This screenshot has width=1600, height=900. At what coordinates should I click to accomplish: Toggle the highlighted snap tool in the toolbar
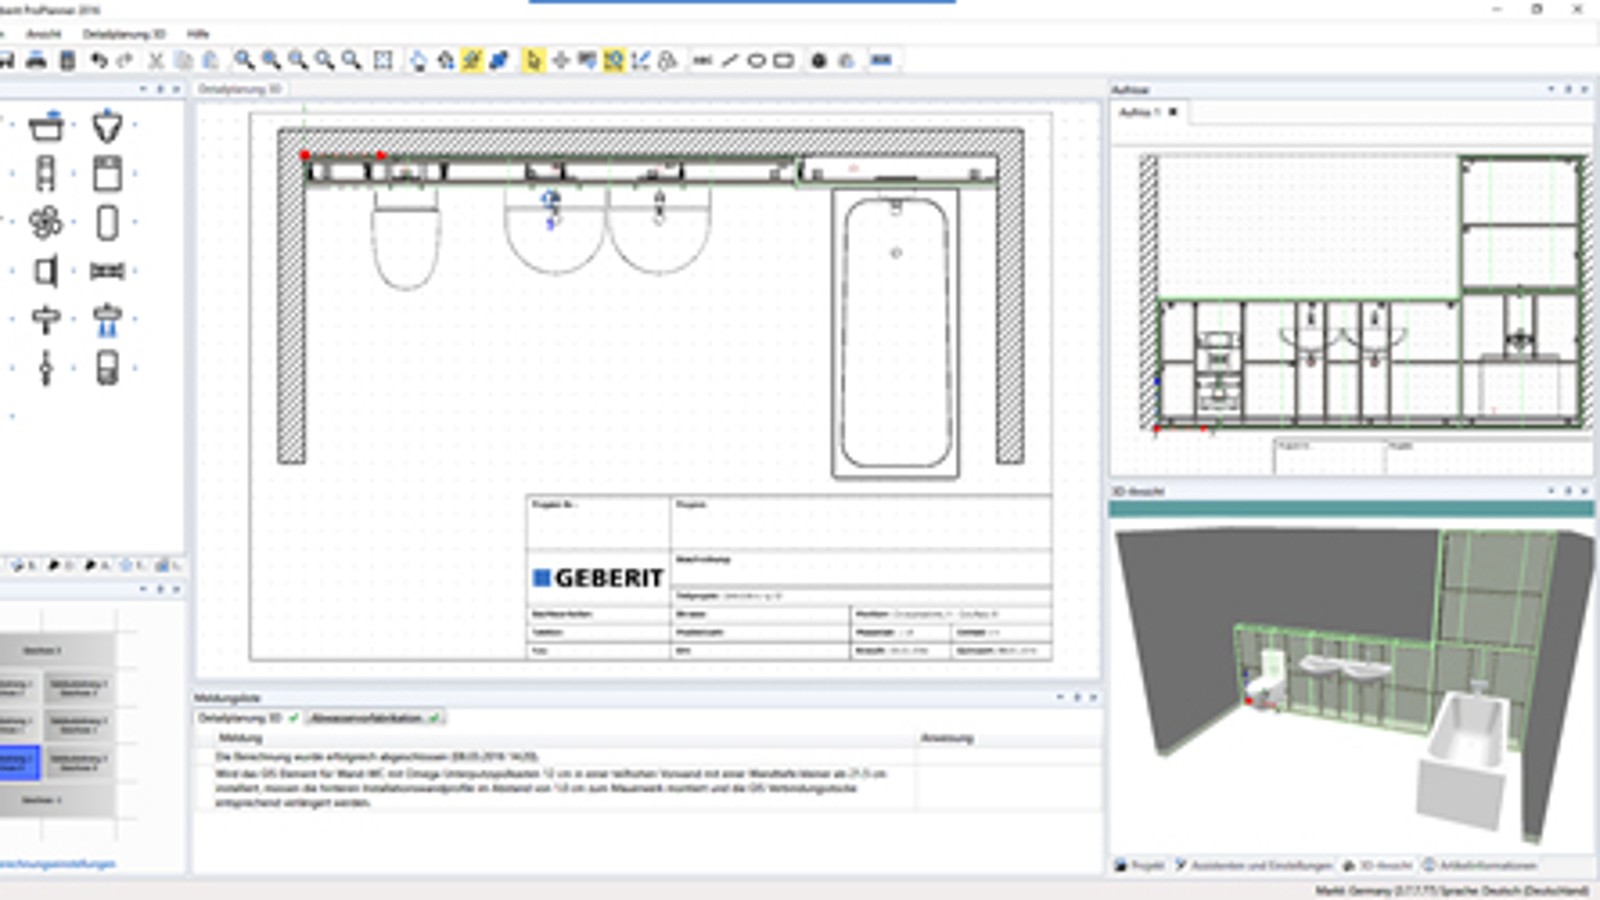click(613, 60)
